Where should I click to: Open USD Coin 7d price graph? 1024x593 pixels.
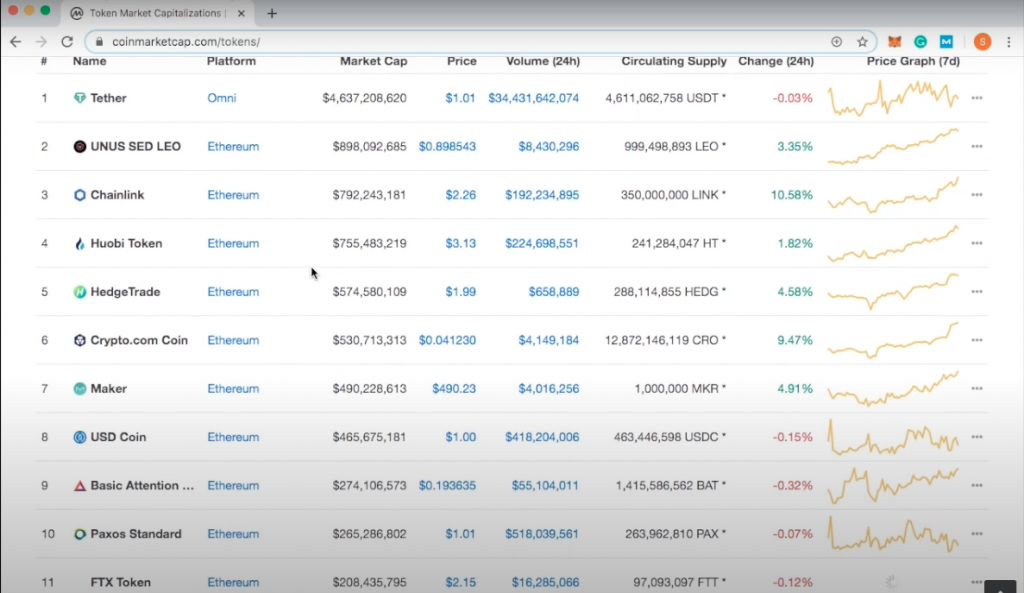pos(893,437)
